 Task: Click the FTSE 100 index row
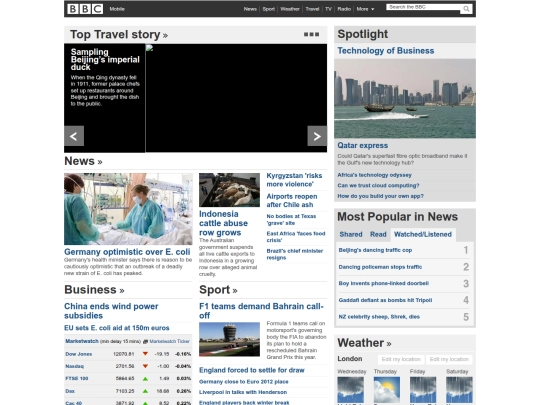coord(128,378)
